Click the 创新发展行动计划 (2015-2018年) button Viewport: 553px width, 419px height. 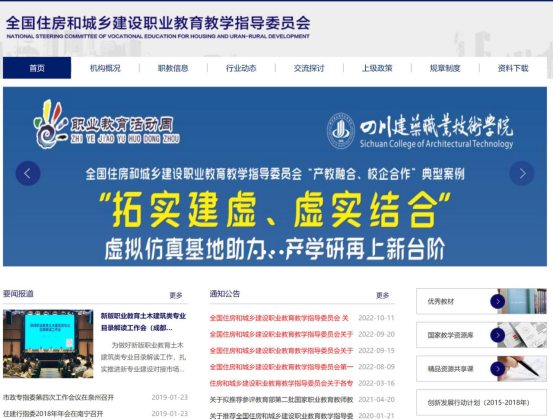pos(481,402)
